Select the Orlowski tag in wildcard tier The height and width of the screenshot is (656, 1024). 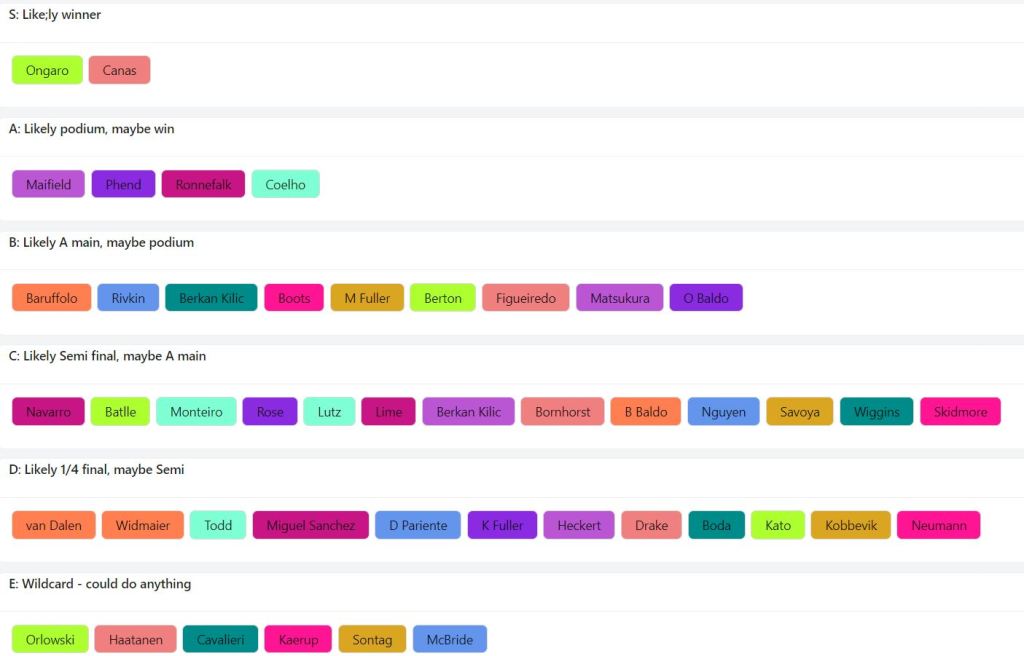coord(50,640)
